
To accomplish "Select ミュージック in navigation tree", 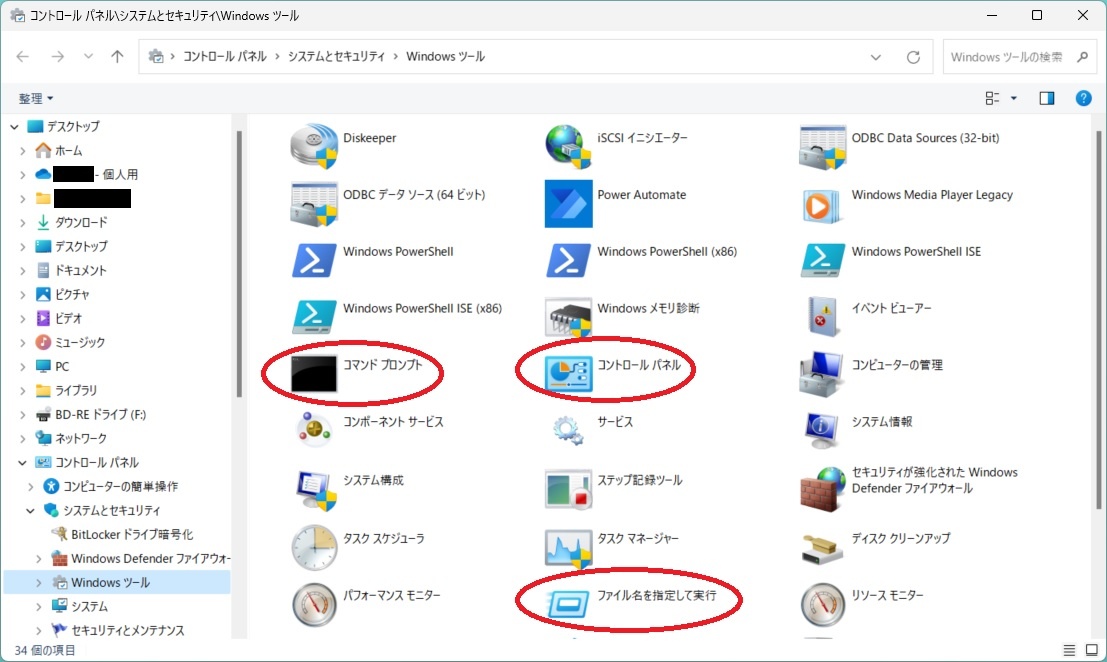I will tap(80, 342).
